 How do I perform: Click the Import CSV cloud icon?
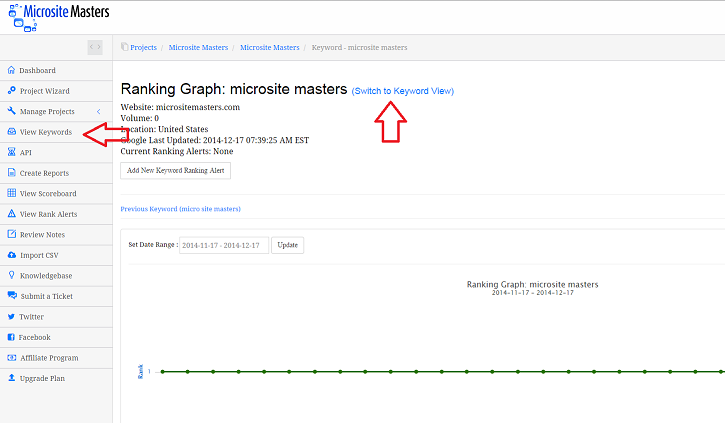click(12, 255)
